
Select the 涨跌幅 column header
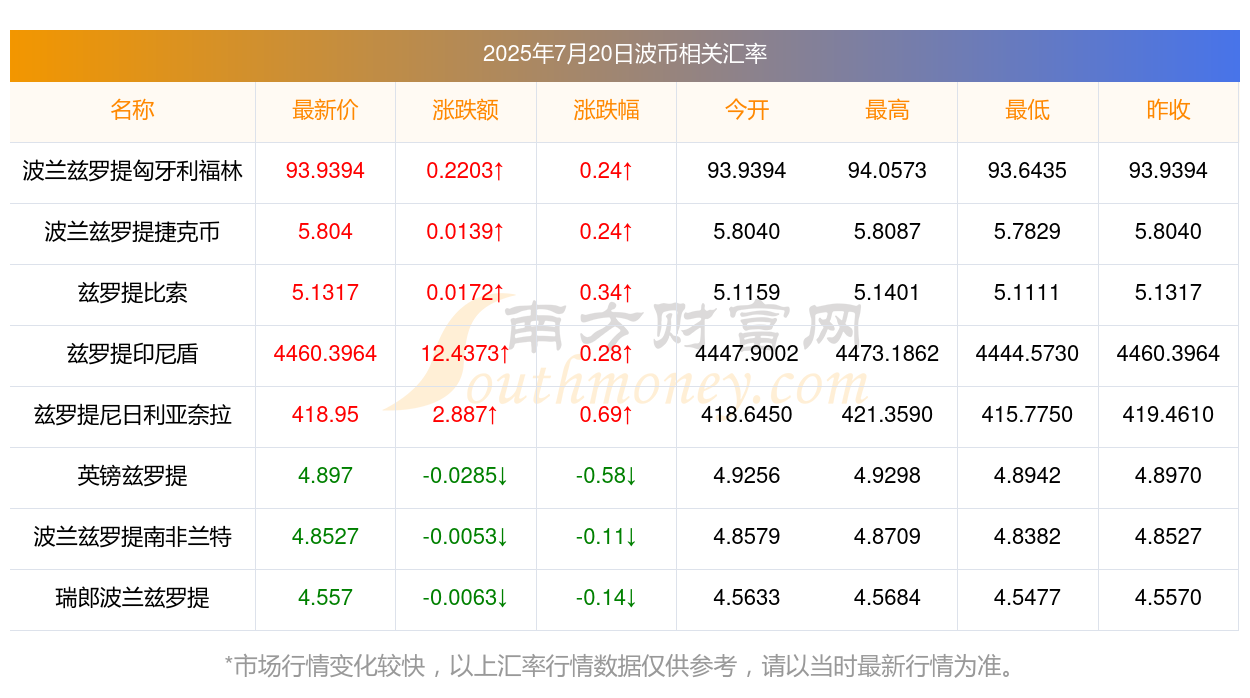tap(606, 110)
